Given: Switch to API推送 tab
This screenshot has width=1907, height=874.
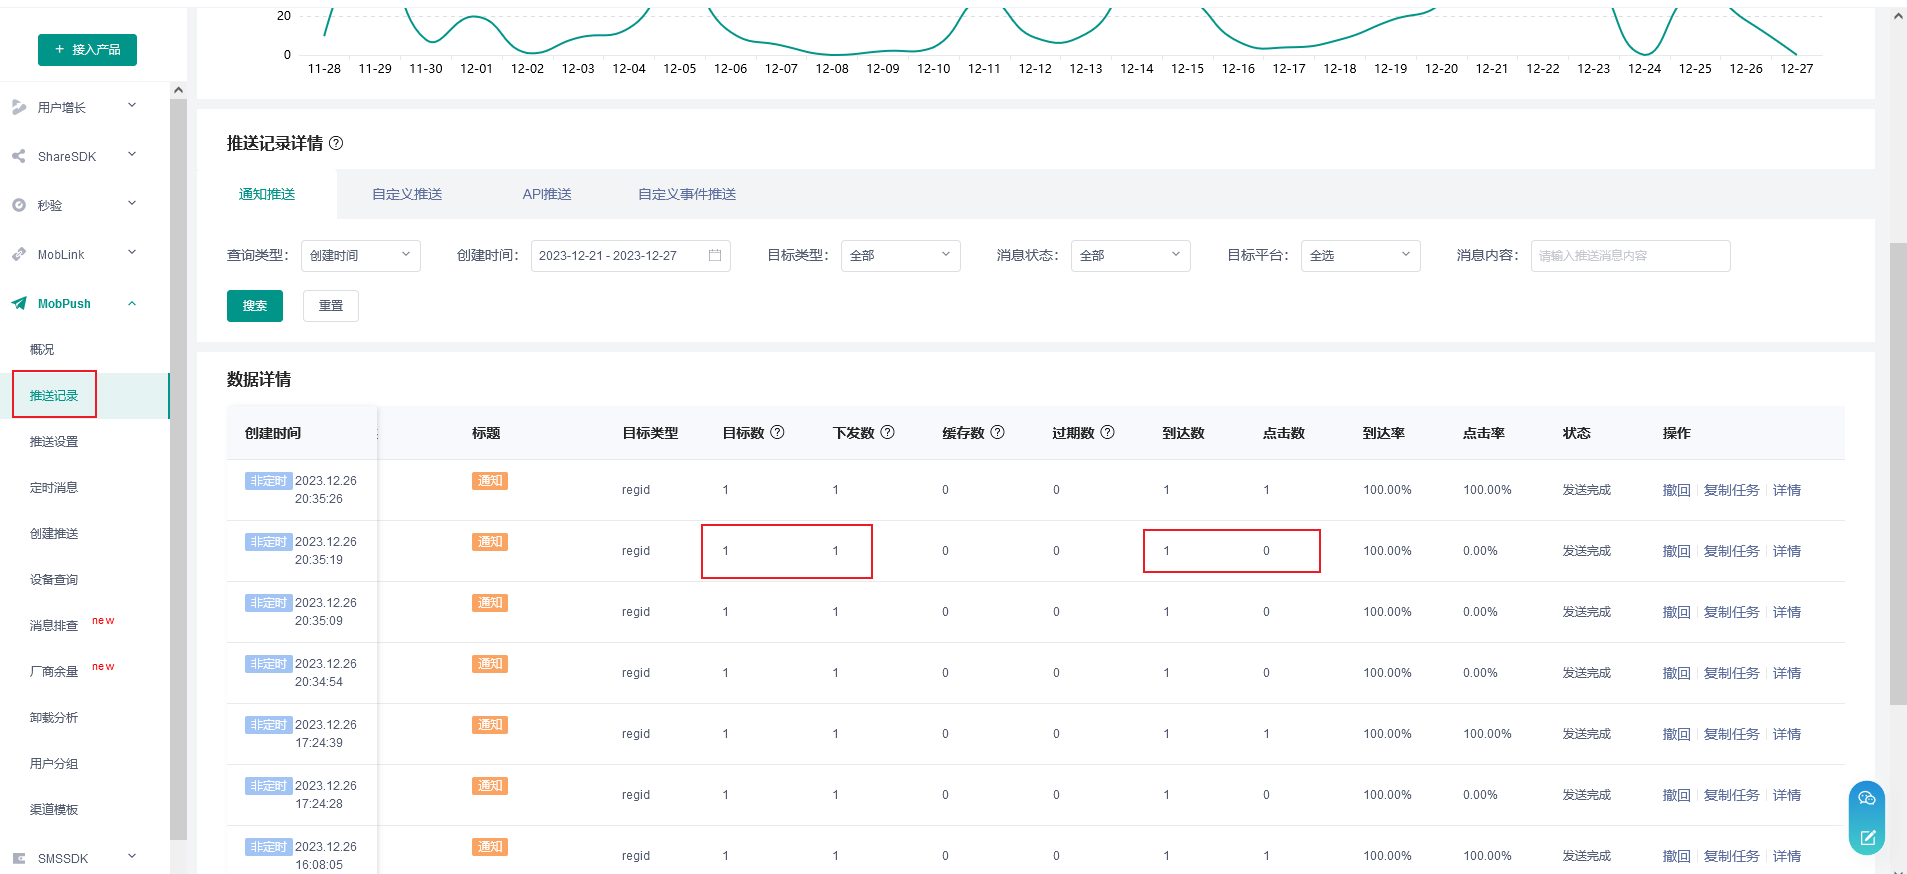Looking at the screenshot, I should click(547, 194).
